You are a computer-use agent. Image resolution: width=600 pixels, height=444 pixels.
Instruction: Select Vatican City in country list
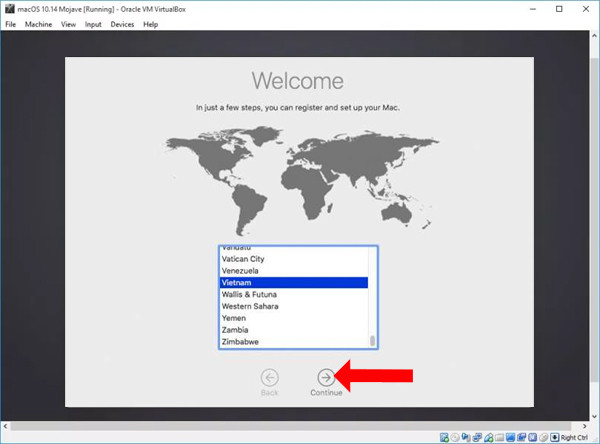coord(293,259)
